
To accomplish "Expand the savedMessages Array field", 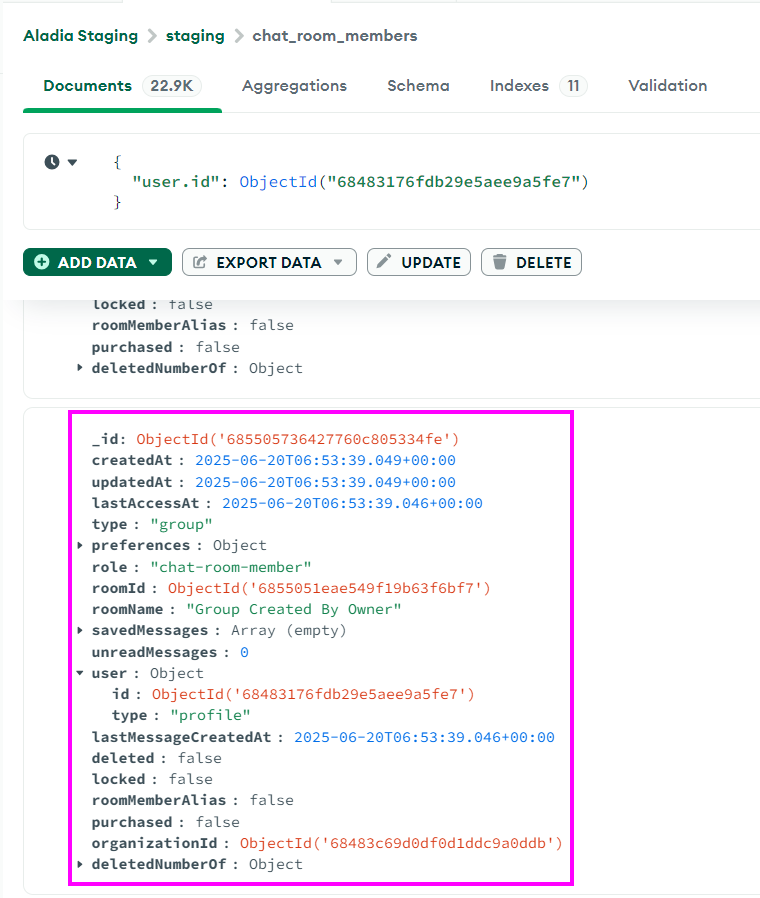I will coord(80,630).
